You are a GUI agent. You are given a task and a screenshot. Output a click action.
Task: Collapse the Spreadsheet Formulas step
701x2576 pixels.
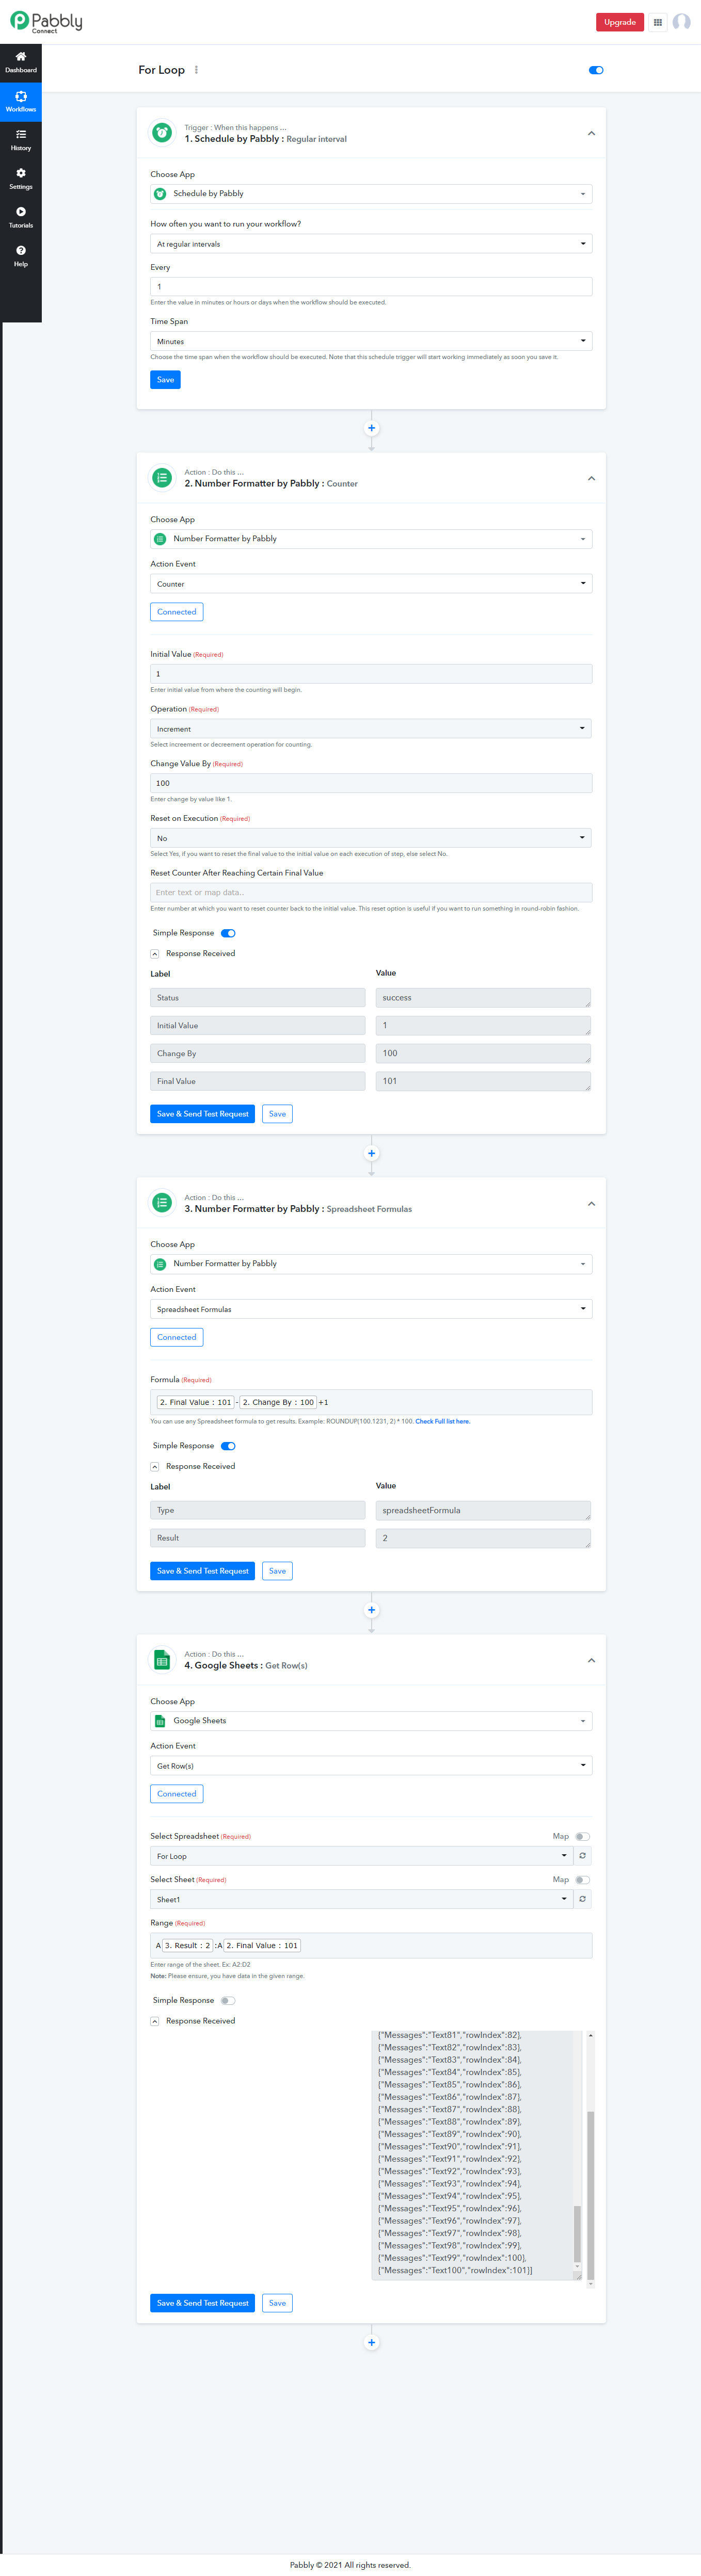pyautogui.click(x=591, y=1203)
